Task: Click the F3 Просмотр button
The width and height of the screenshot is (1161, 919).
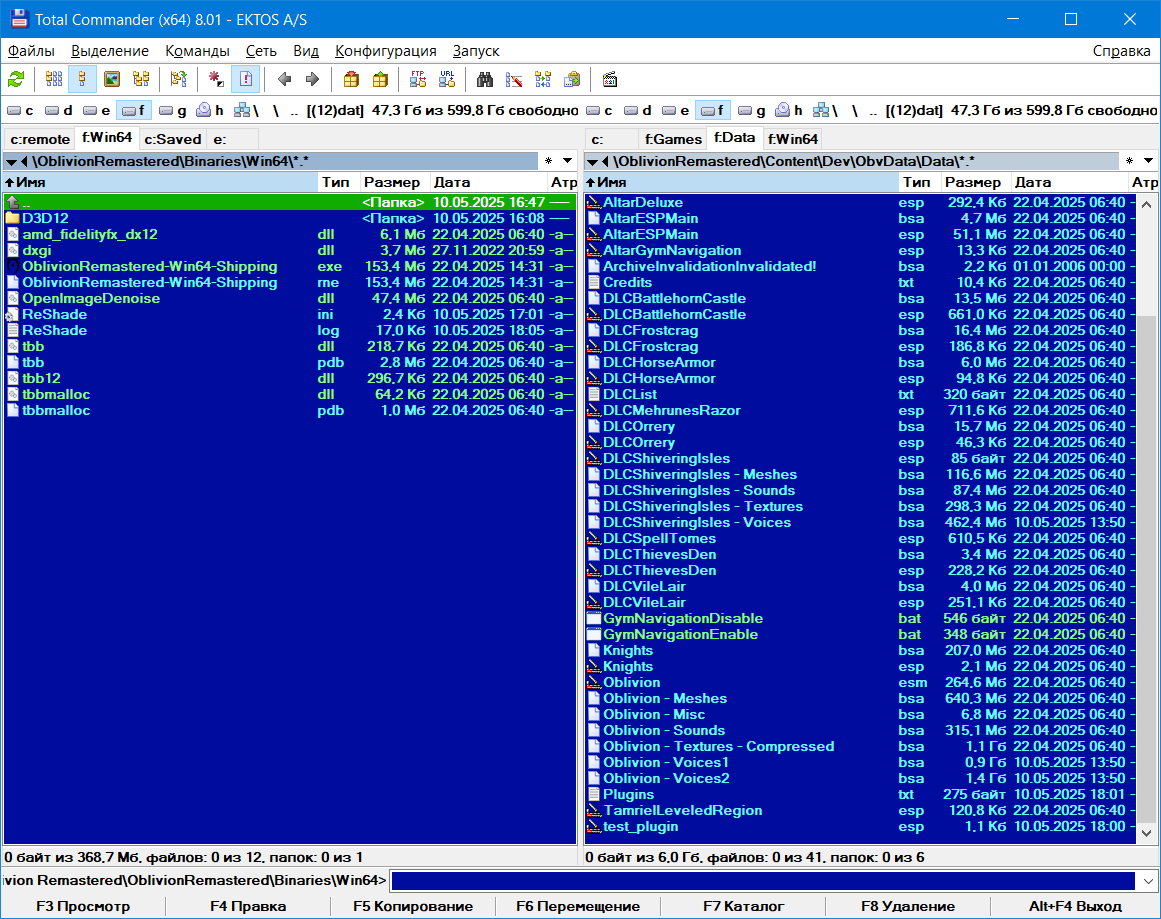Action: (83, 906)
